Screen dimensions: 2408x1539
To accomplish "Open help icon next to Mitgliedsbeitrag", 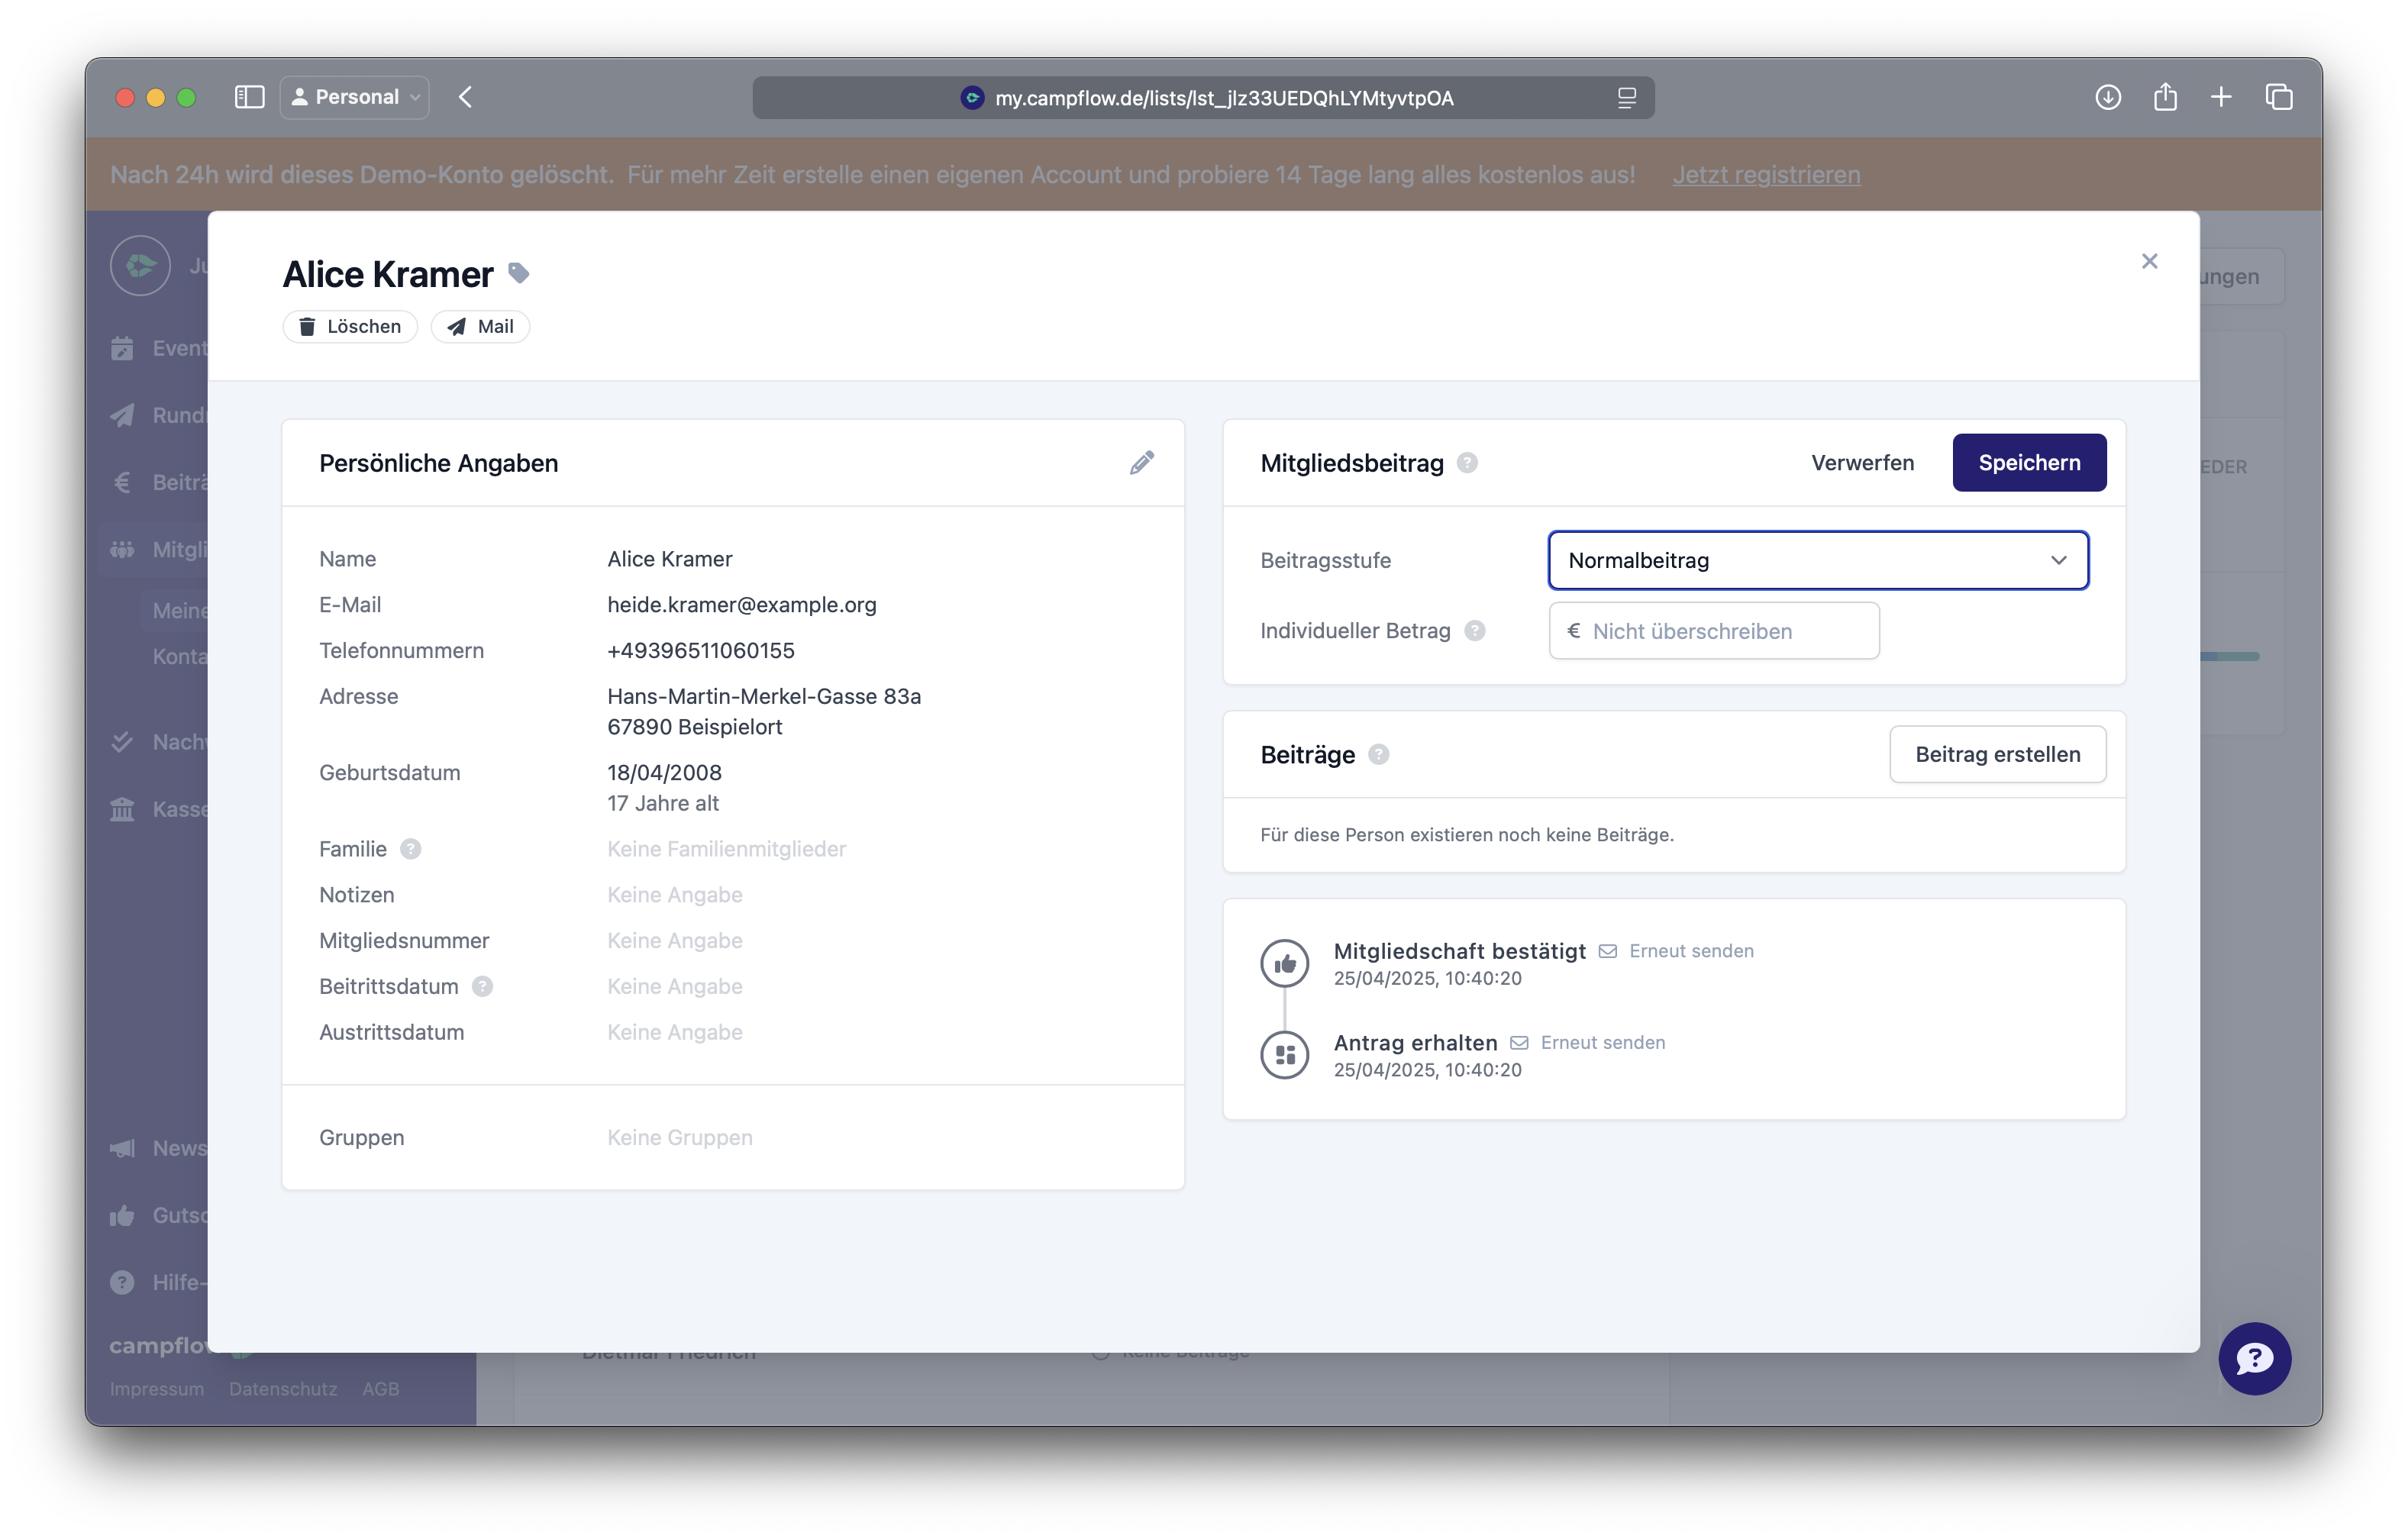I will coord(1467,463).
